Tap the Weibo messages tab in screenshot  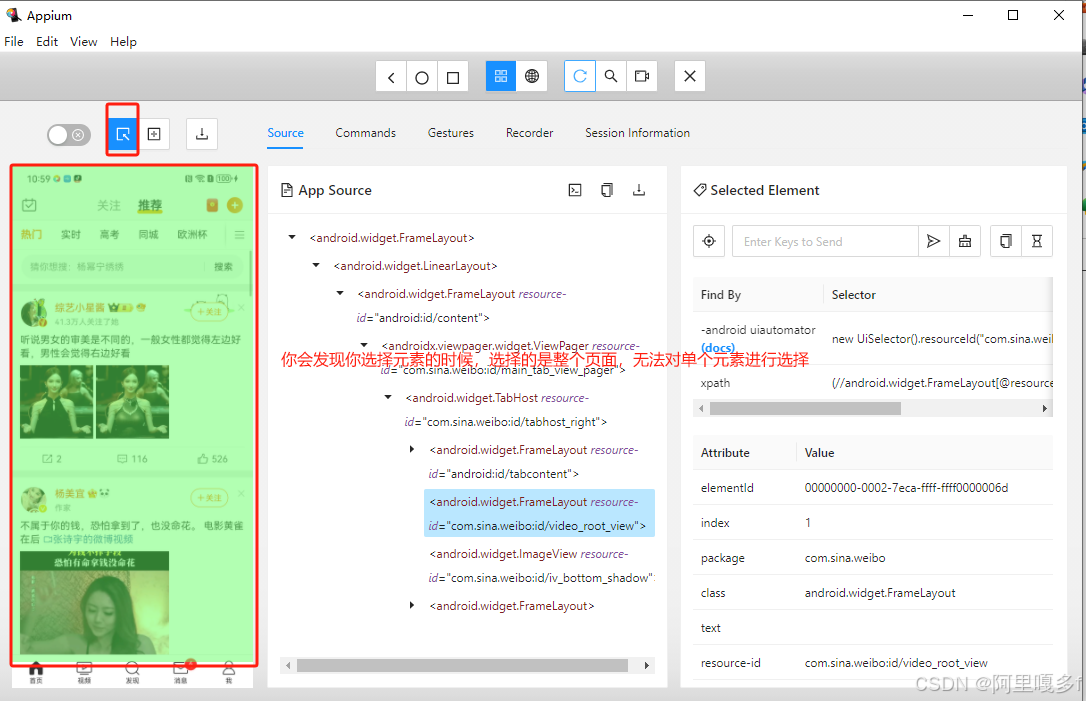tap(181, 672)
